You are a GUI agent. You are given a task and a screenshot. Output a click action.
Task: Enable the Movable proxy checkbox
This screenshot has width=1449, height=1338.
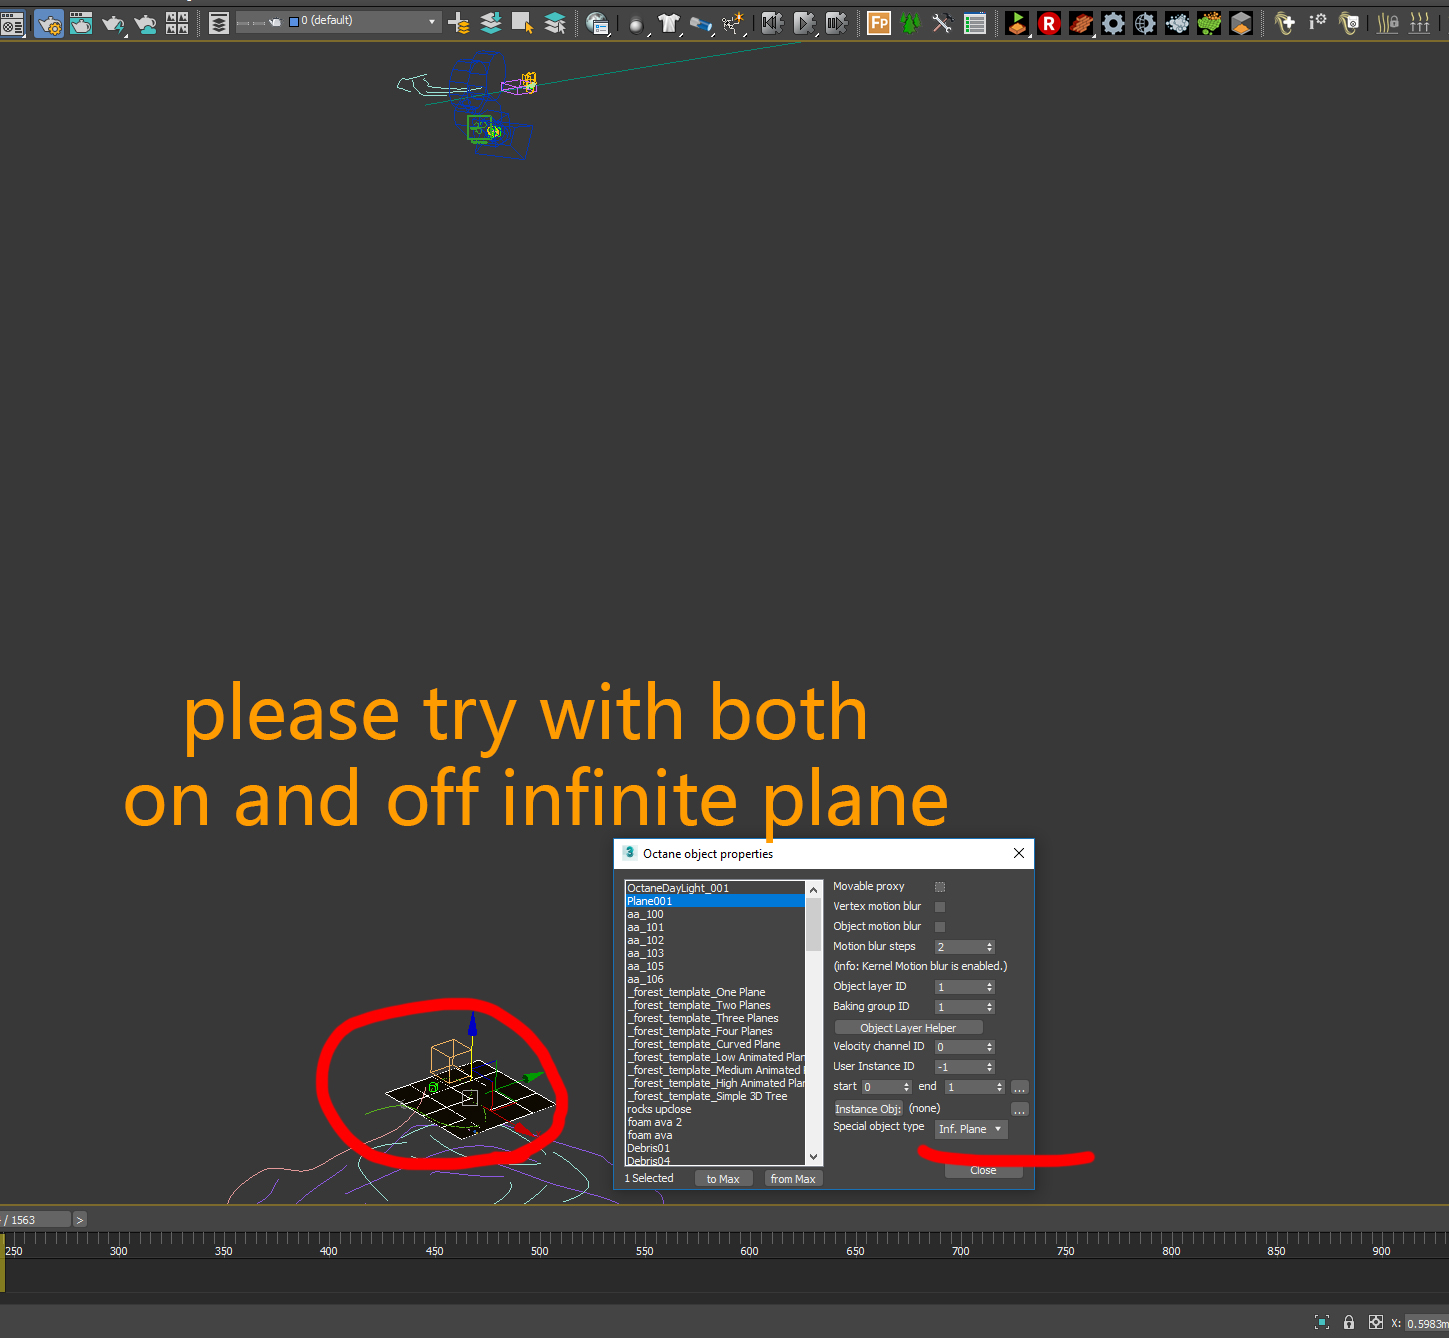point(940,887)
